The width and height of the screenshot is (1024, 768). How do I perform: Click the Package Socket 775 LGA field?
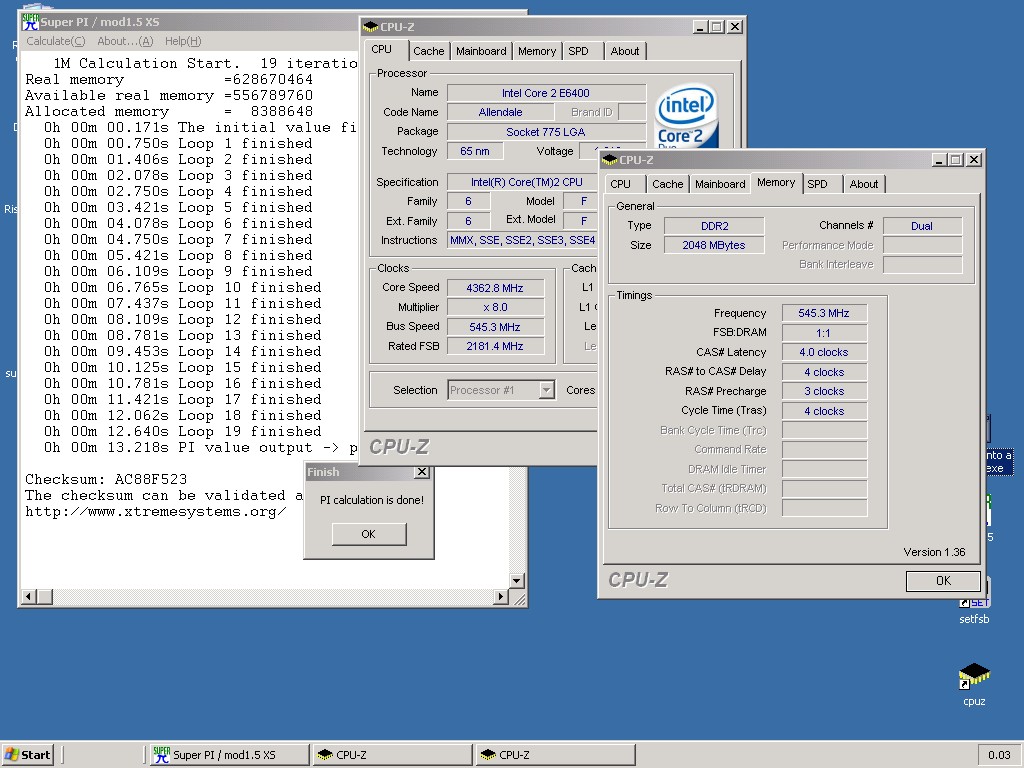pos(546,132)
